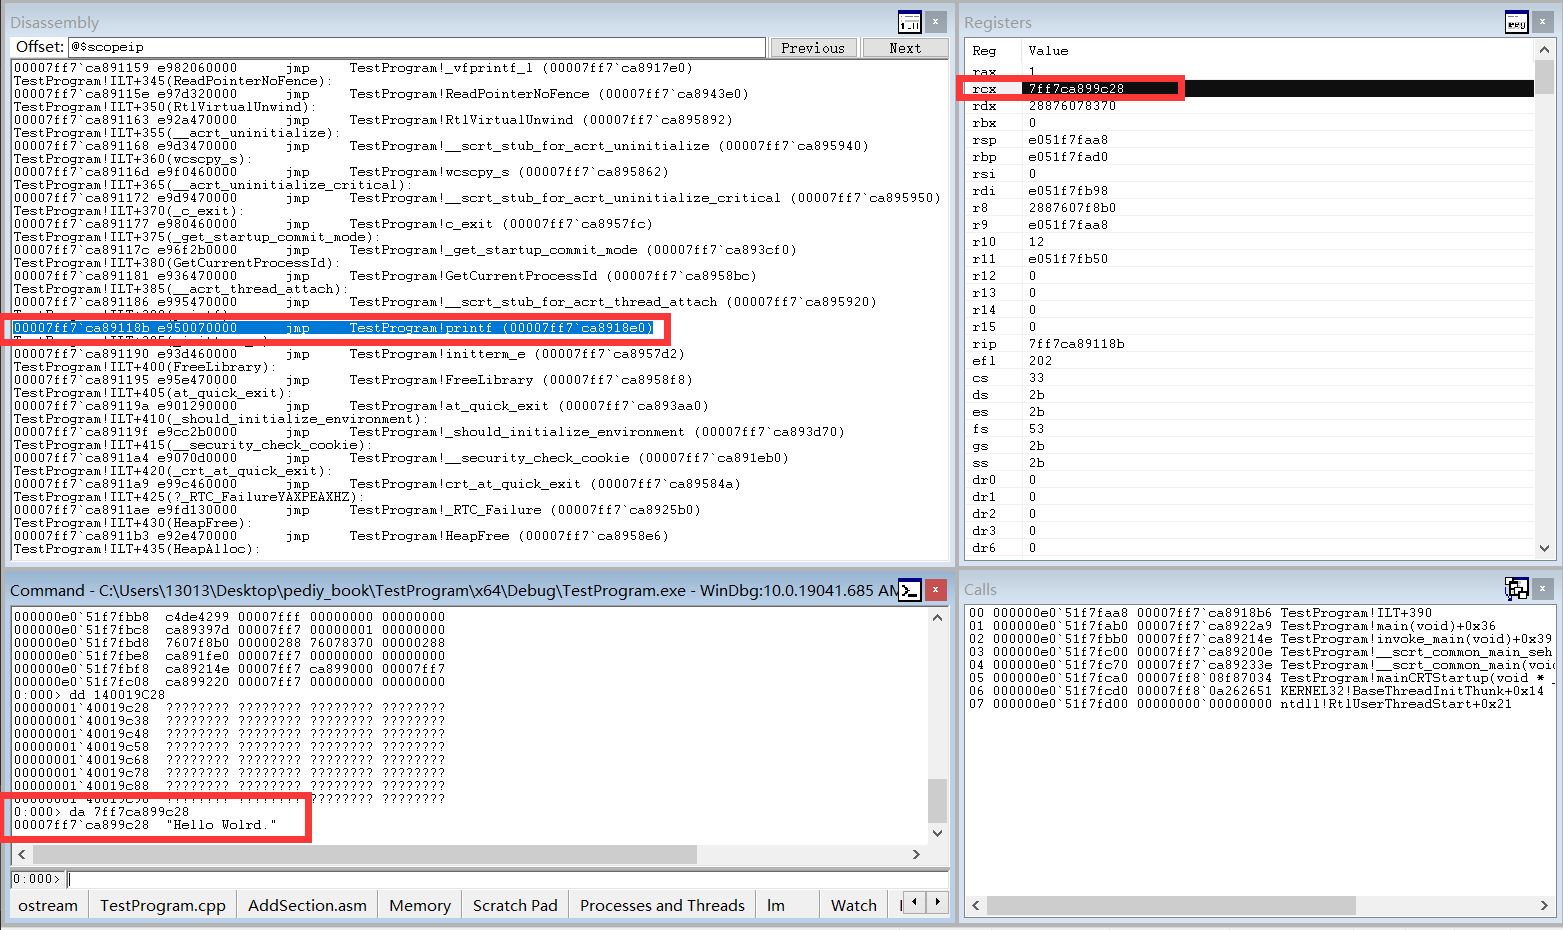Open the AddSection.asm tab
This screenshot has height=930, width=1563.
click(x=307, y=905)
